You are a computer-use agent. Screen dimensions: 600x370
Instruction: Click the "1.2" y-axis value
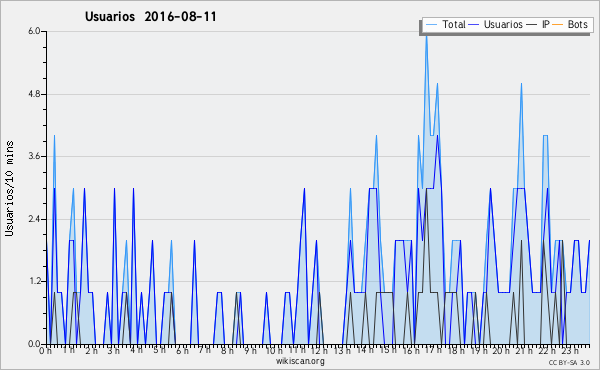(x=34, y=281)
